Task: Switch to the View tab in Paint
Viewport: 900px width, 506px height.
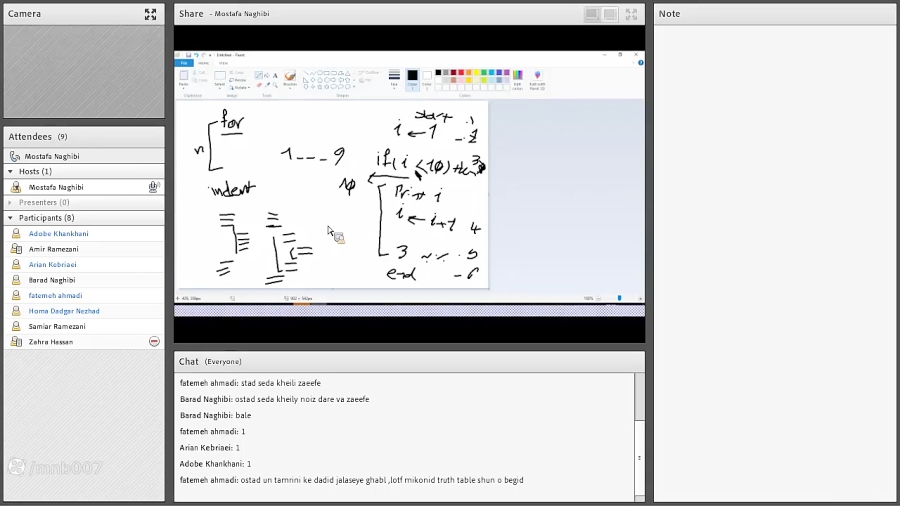Action: click(x=223, y=62)
